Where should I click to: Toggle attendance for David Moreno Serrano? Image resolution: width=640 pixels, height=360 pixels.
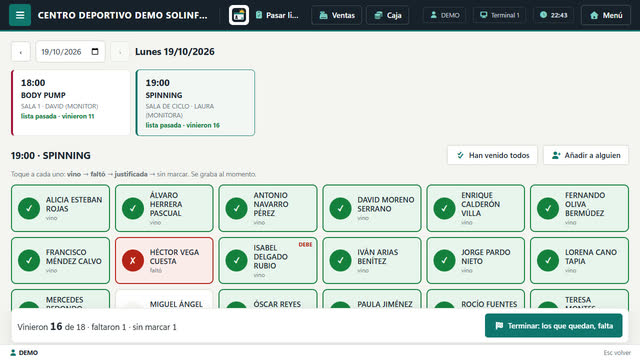tap(372, 208)
